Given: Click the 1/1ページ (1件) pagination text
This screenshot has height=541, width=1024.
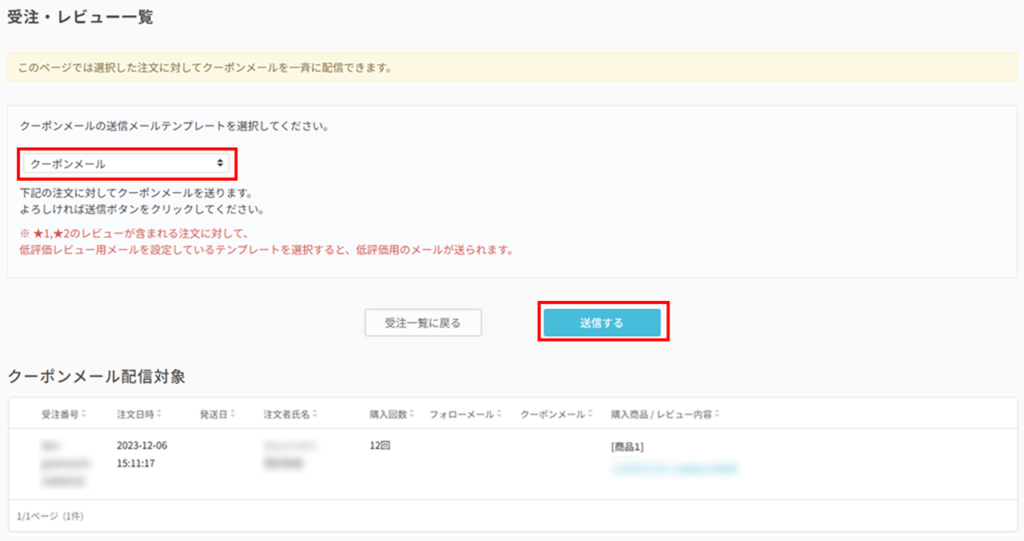Looking at the screenshot, I should tap(50, 516).
